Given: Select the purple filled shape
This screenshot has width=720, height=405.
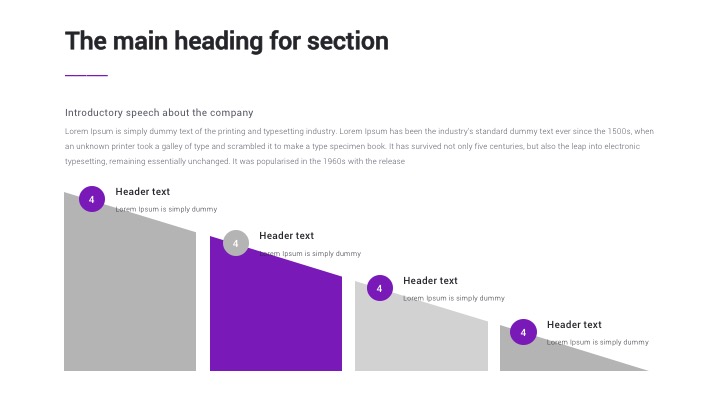Looking at the screenshot, I should [x=275, y=315].
